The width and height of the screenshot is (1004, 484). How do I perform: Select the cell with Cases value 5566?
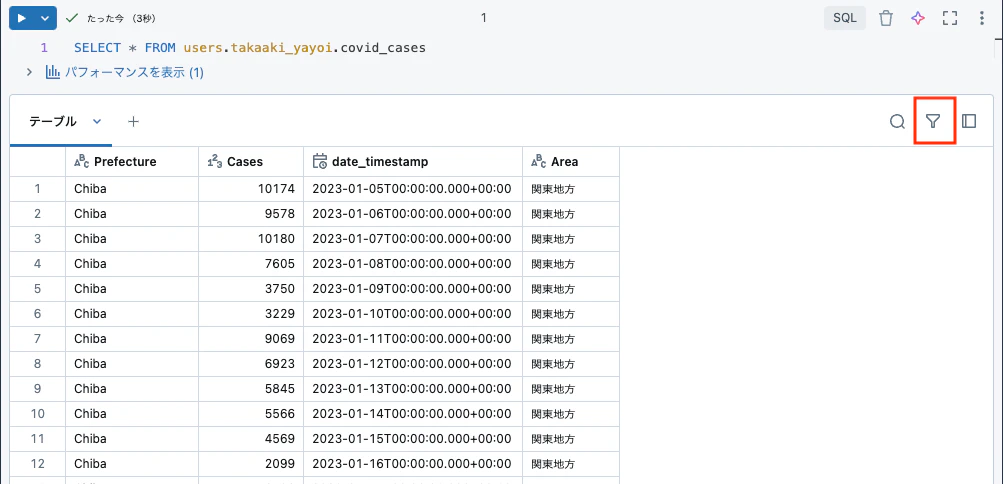click(251, 414)
